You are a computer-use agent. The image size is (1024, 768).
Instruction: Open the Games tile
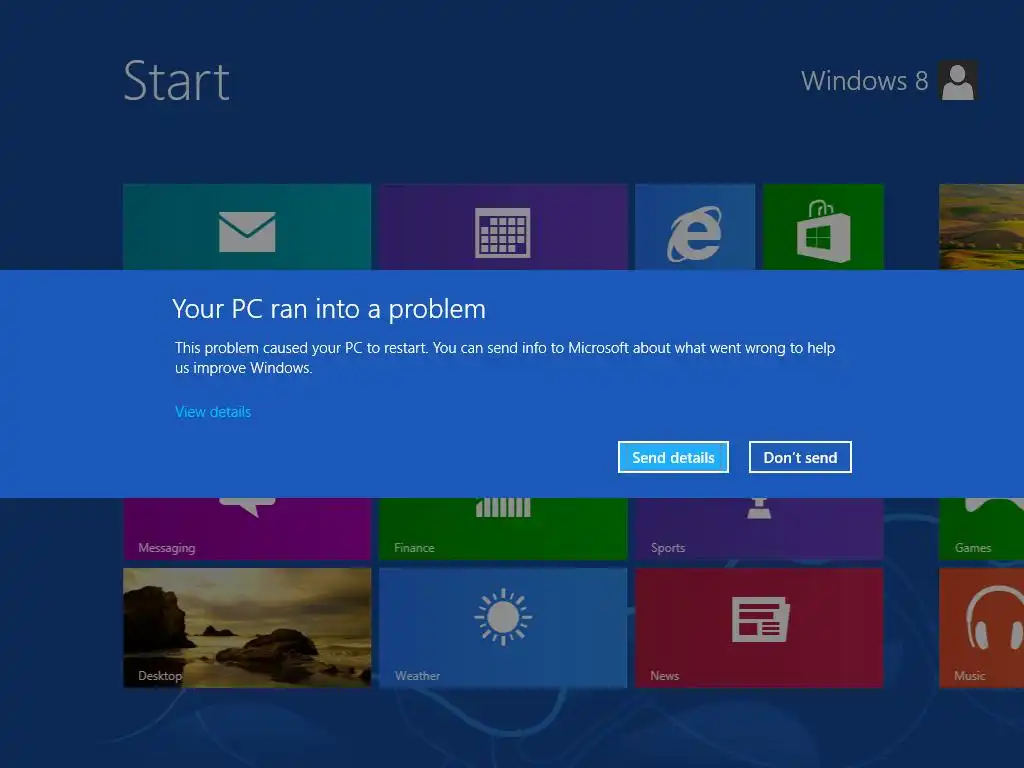[982, 528]
